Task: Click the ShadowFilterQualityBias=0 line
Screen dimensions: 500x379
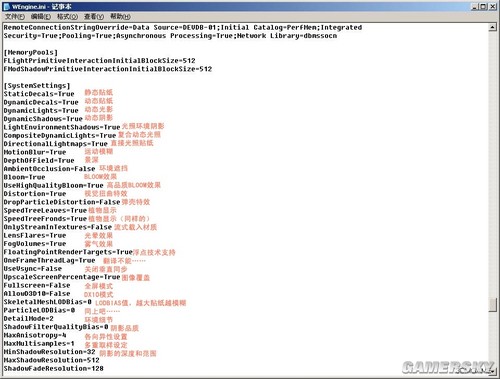Action: click(56, 327)
